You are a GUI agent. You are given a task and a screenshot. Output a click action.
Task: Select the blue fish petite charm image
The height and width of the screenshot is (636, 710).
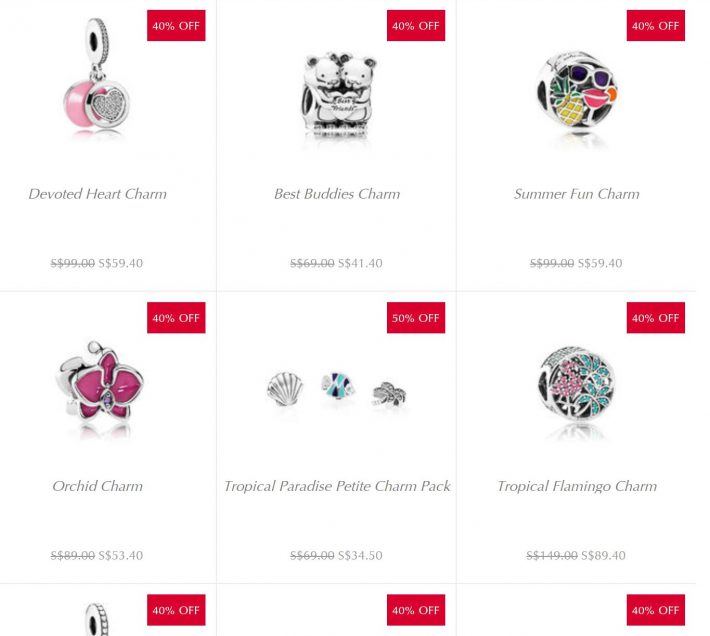click(338, 386)
